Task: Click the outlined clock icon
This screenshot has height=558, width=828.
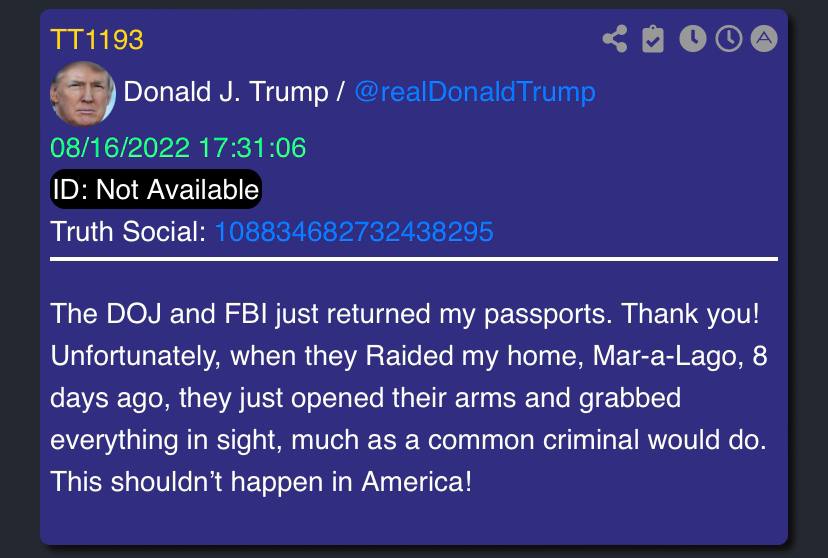Action: (729, 39)
